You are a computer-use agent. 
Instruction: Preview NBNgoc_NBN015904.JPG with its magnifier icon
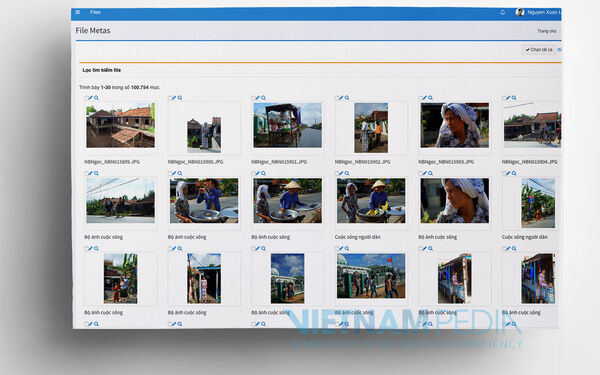(x=514, y=98)
